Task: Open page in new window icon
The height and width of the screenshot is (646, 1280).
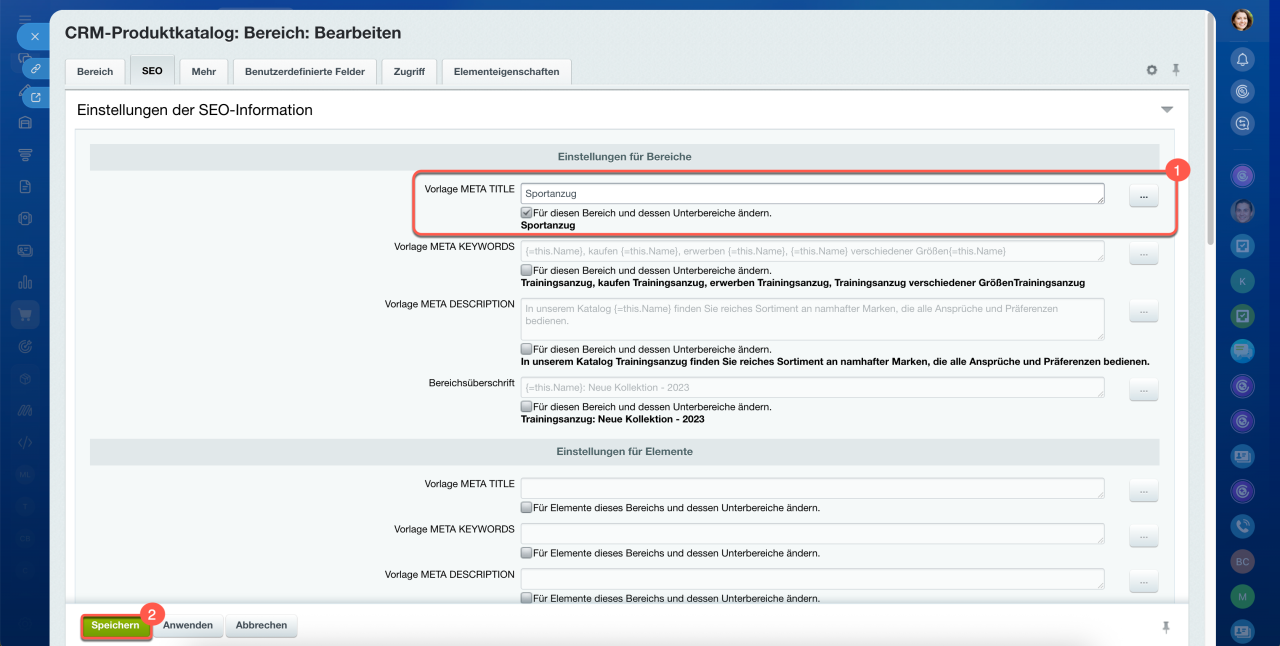Action: pyautogui.click(x=36, y=97)
